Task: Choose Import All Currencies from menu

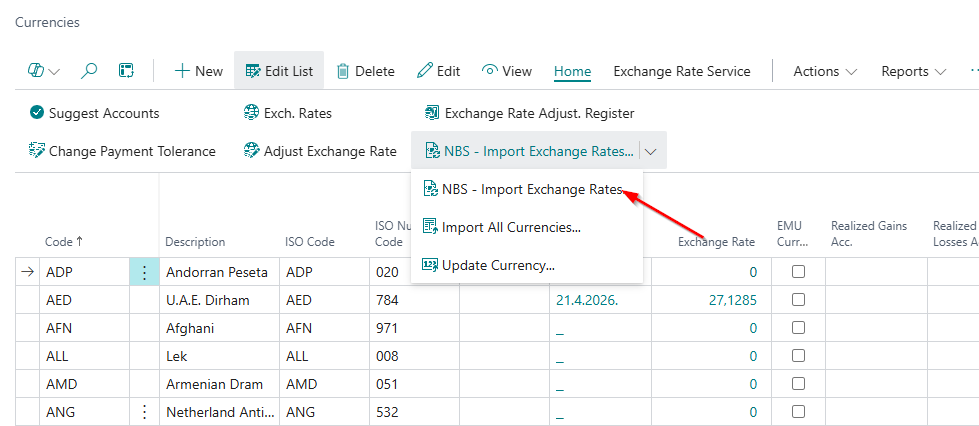Action: coord(511,227)
